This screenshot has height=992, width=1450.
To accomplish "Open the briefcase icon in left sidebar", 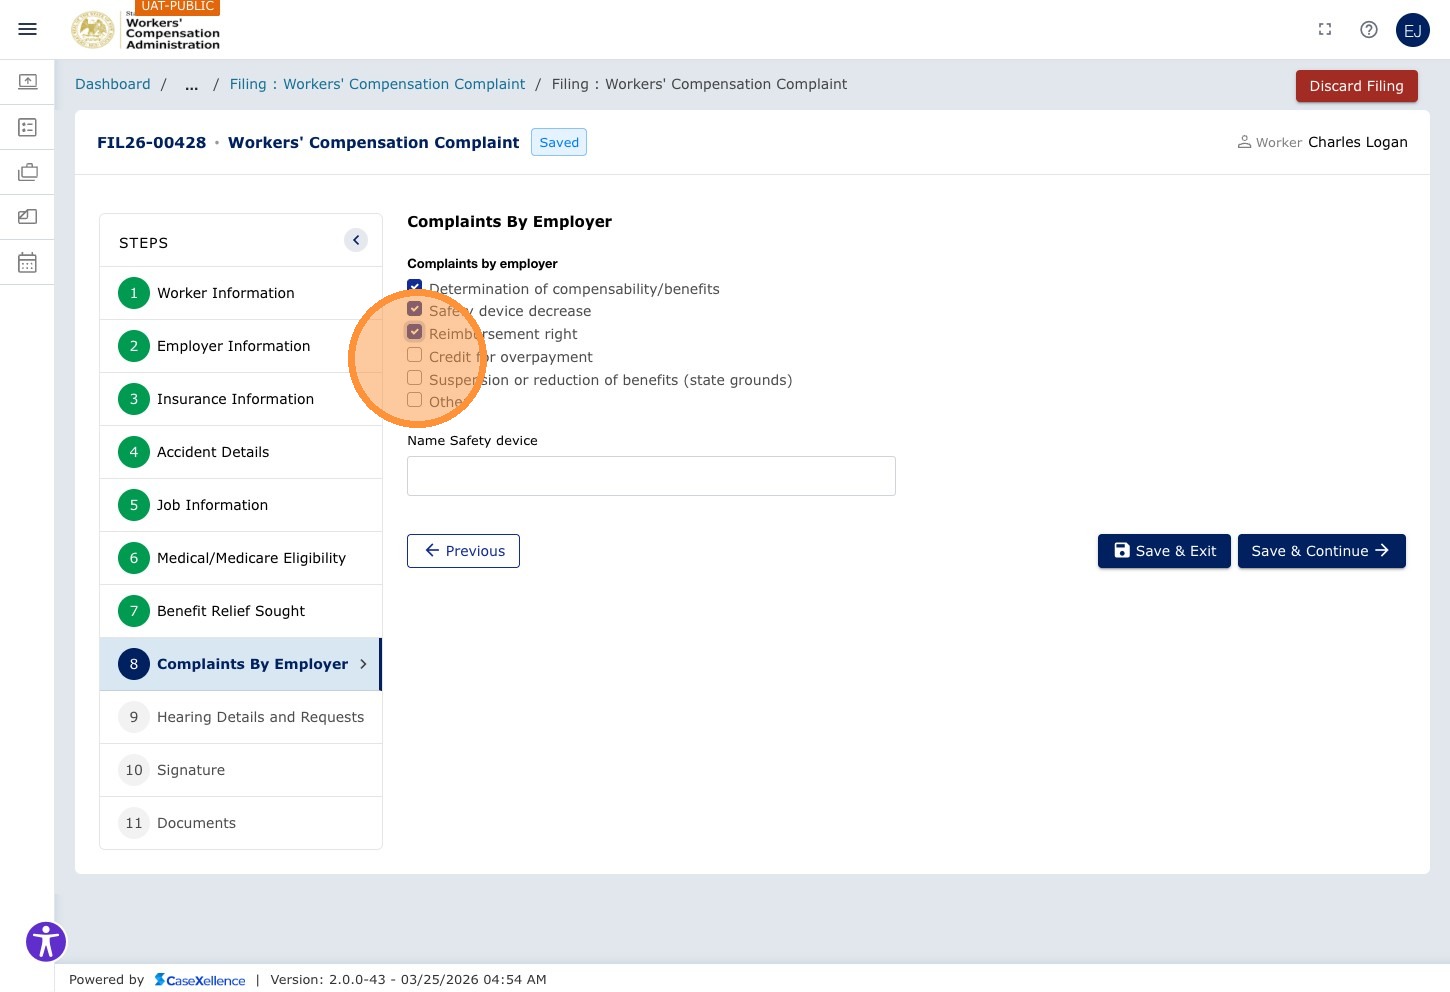I will click(x=28, y=172).
